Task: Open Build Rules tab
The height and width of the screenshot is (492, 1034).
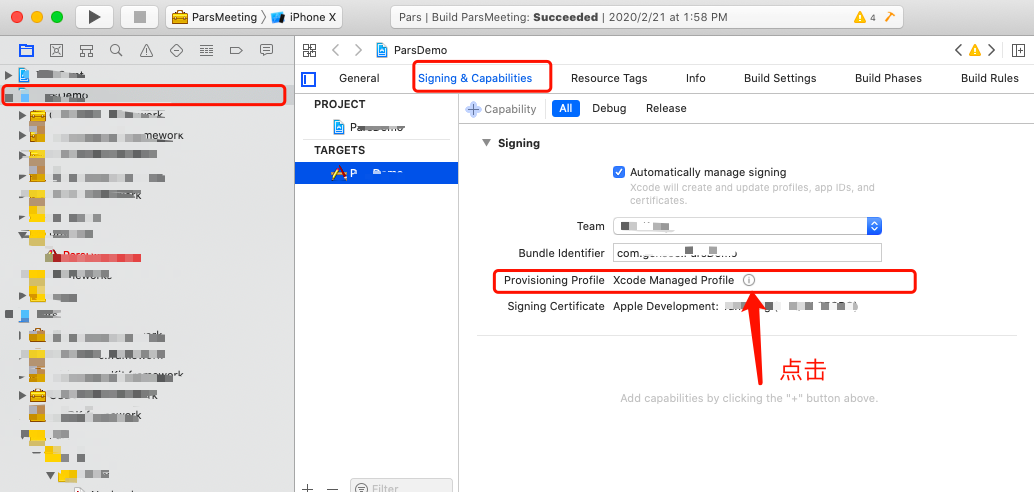Action: tap(989, 78)
